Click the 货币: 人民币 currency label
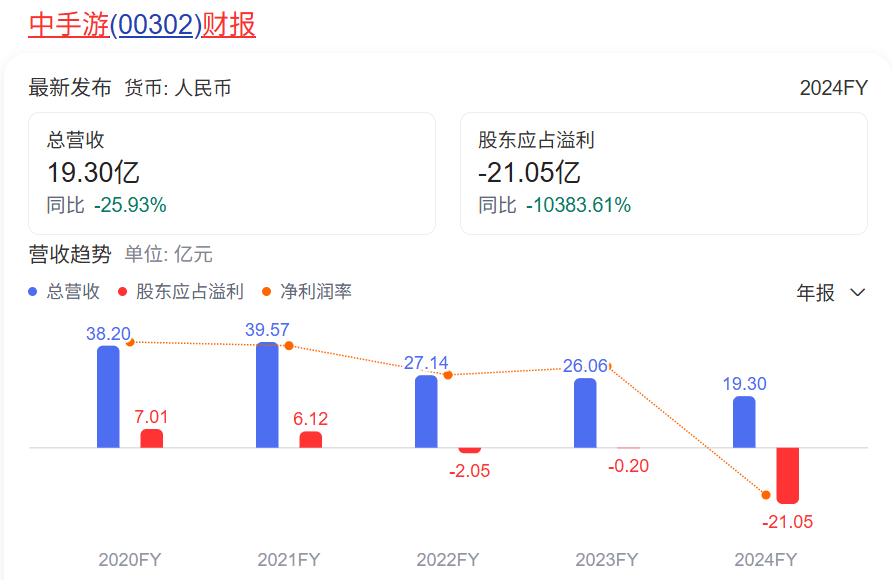This screenshot has width=892, height=580. [178, 88]
